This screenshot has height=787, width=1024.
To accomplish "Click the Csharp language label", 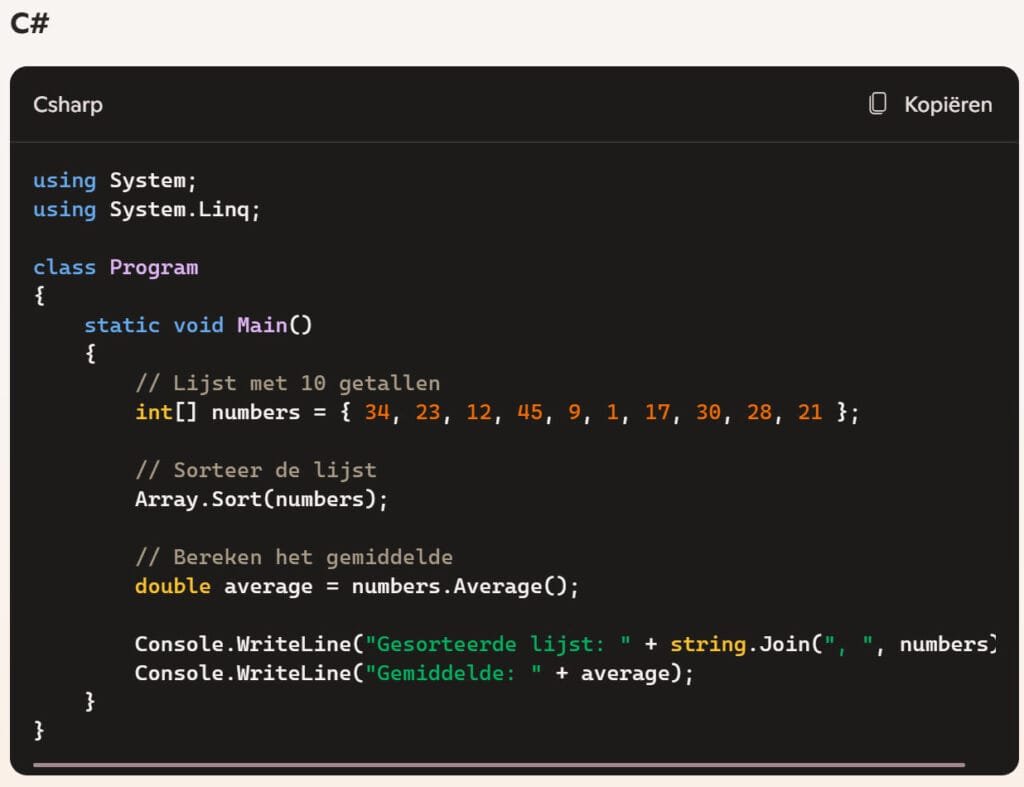I will [x=68, y=105].
